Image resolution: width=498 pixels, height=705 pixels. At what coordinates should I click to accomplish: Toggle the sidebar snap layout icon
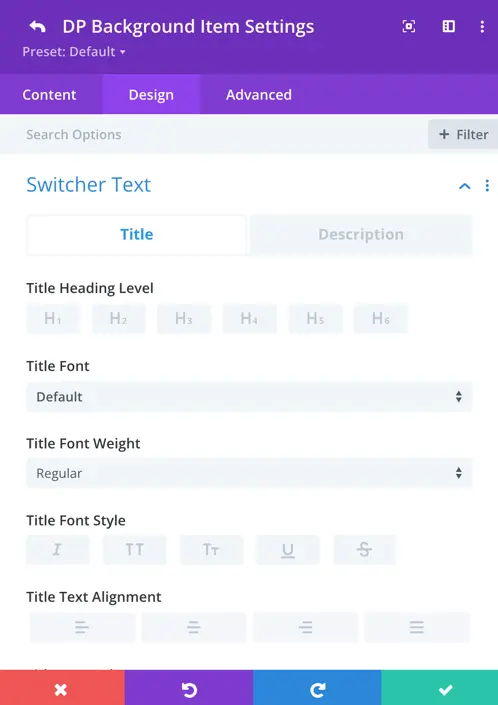coord(449,27)
